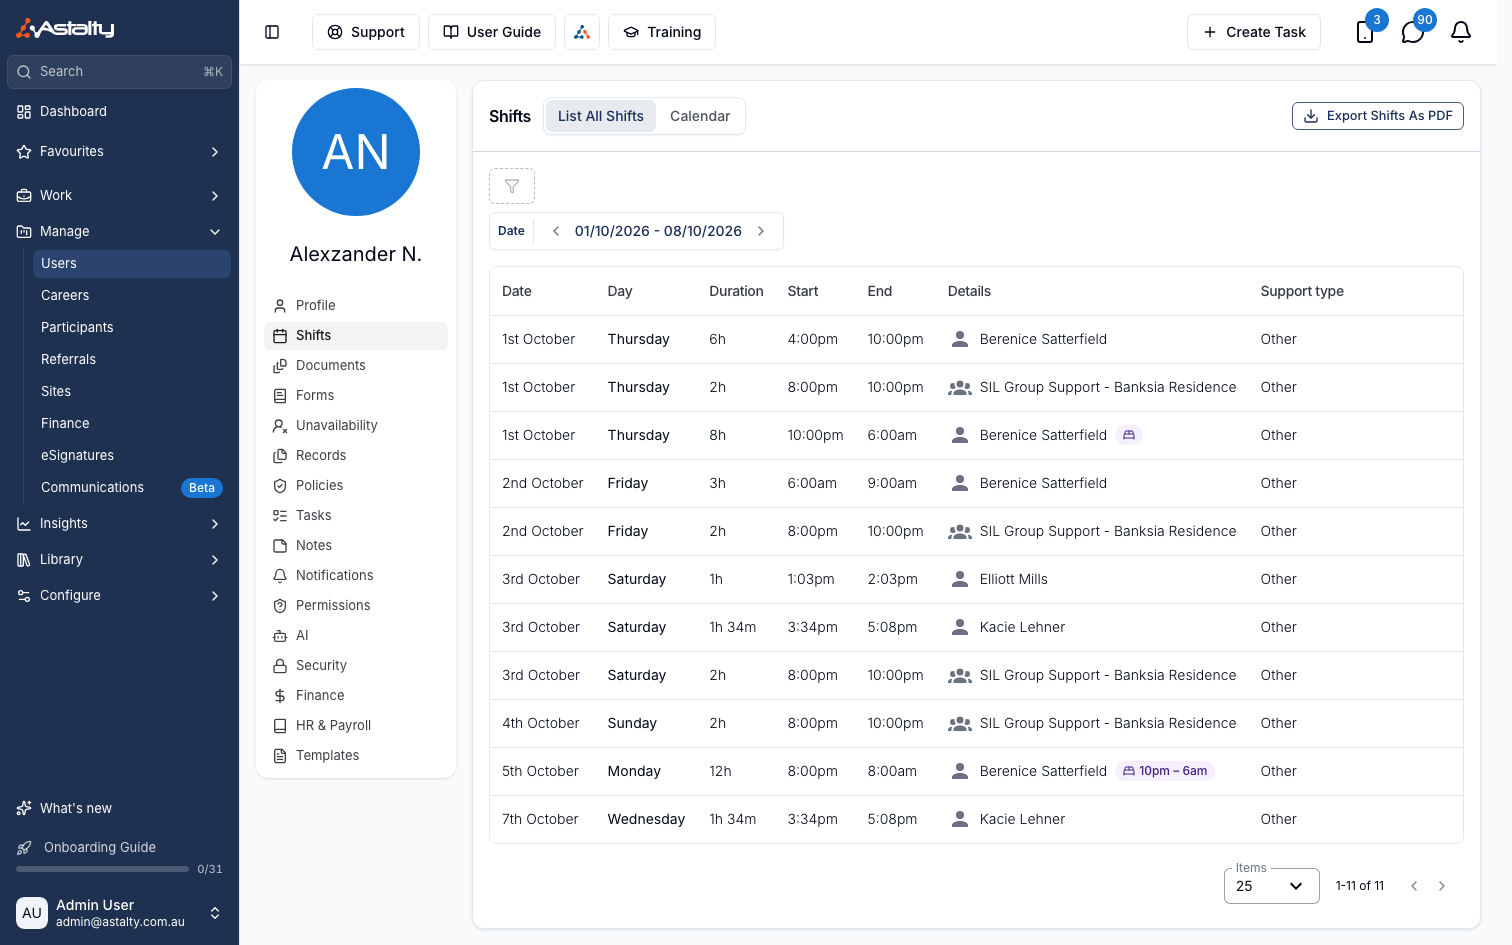This screenshot has height=945, width=1512.
Task: Open the Training button
Action: click(x=662, y=32)
